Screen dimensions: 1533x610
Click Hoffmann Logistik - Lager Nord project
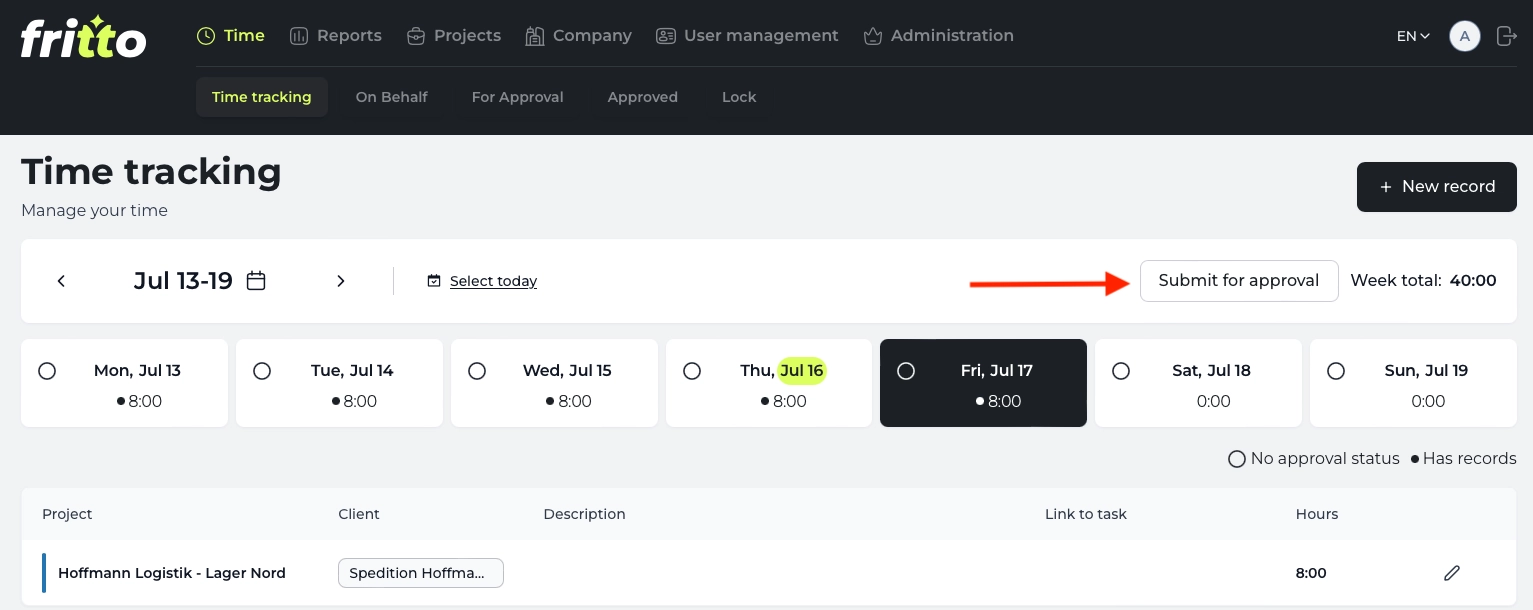[172, 573]
